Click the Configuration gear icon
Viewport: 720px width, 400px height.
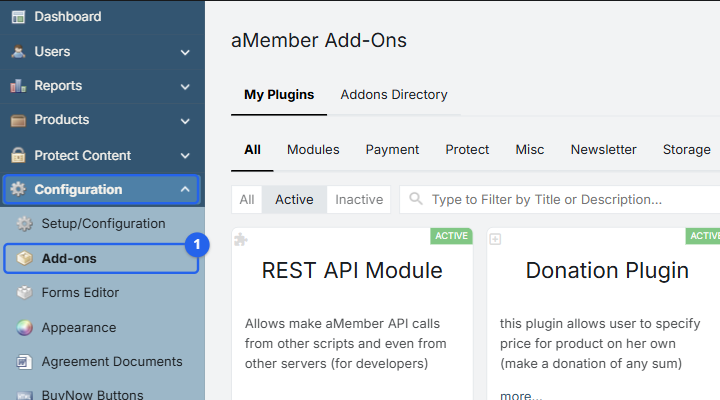coord(18,189)
